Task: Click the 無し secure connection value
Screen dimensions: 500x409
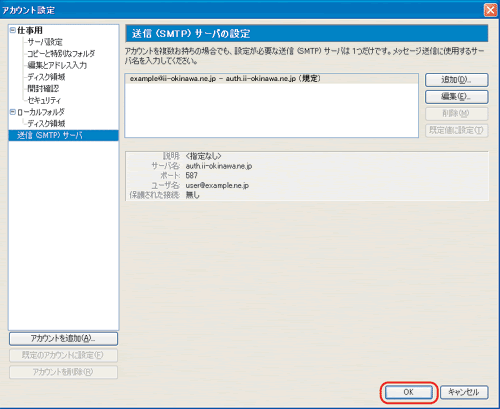Action: click(192, 195)
